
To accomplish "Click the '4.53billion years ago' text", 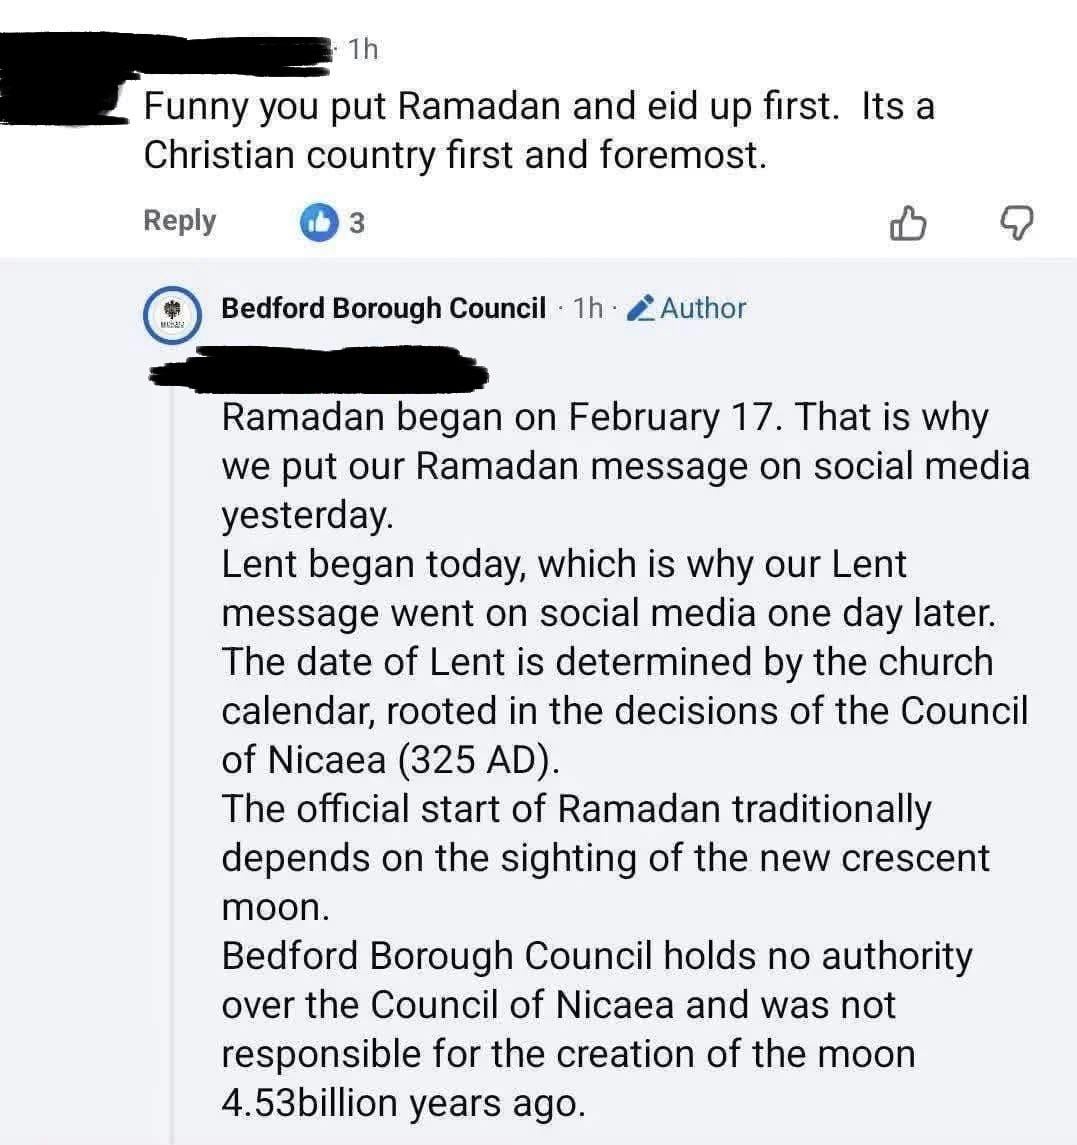I will [402, 1103].
